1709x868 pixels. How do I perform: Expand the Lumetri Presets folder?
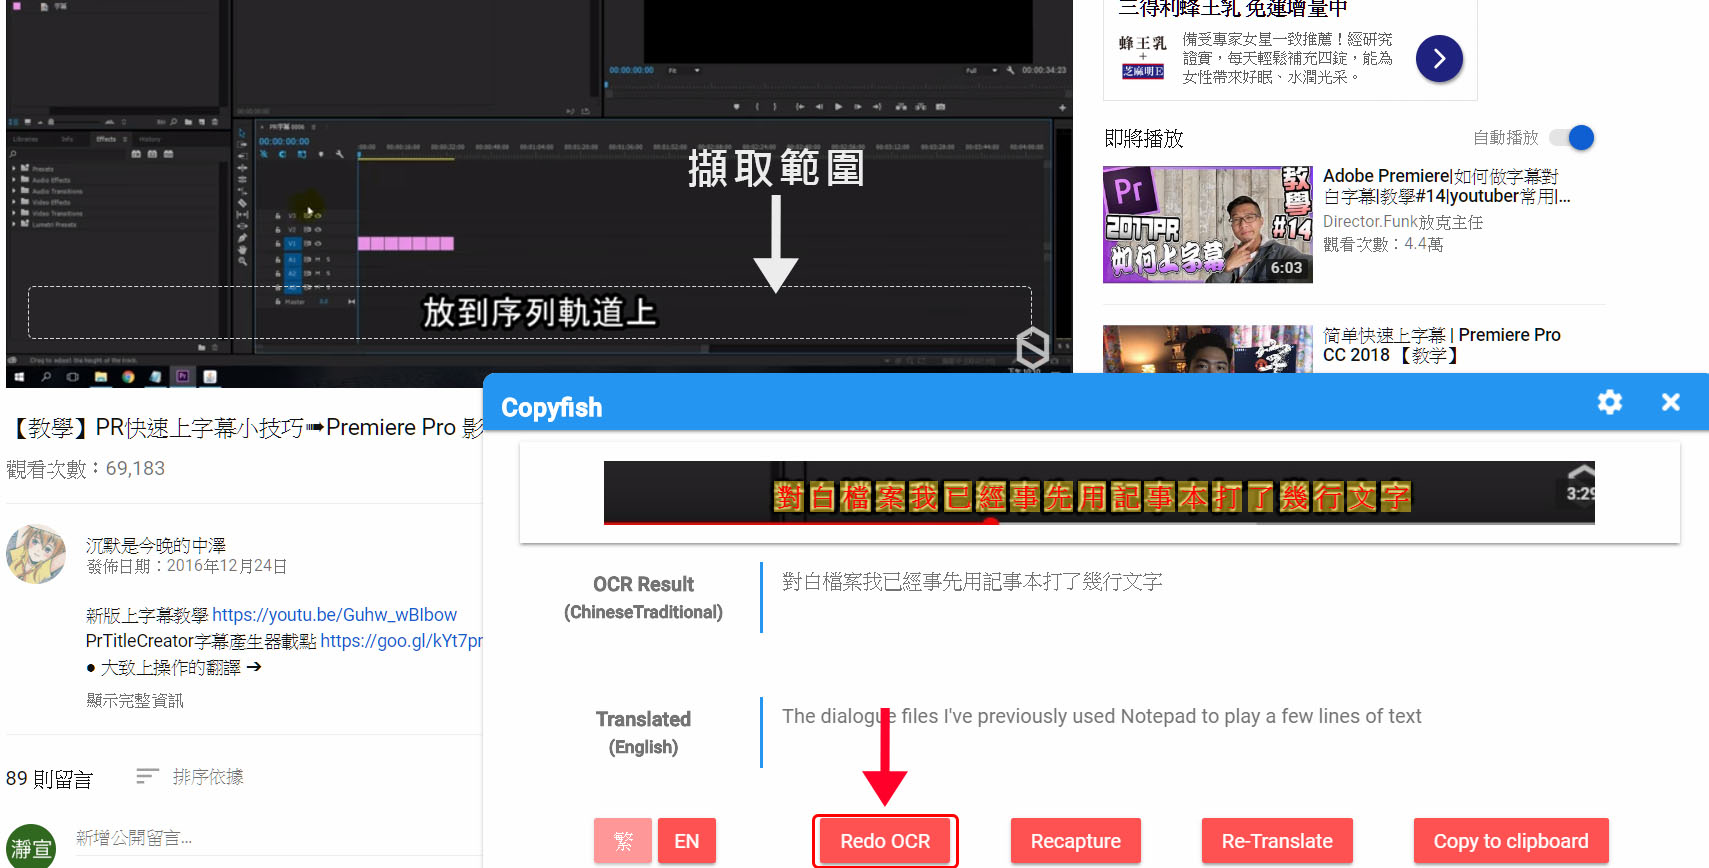coord(13,224)
